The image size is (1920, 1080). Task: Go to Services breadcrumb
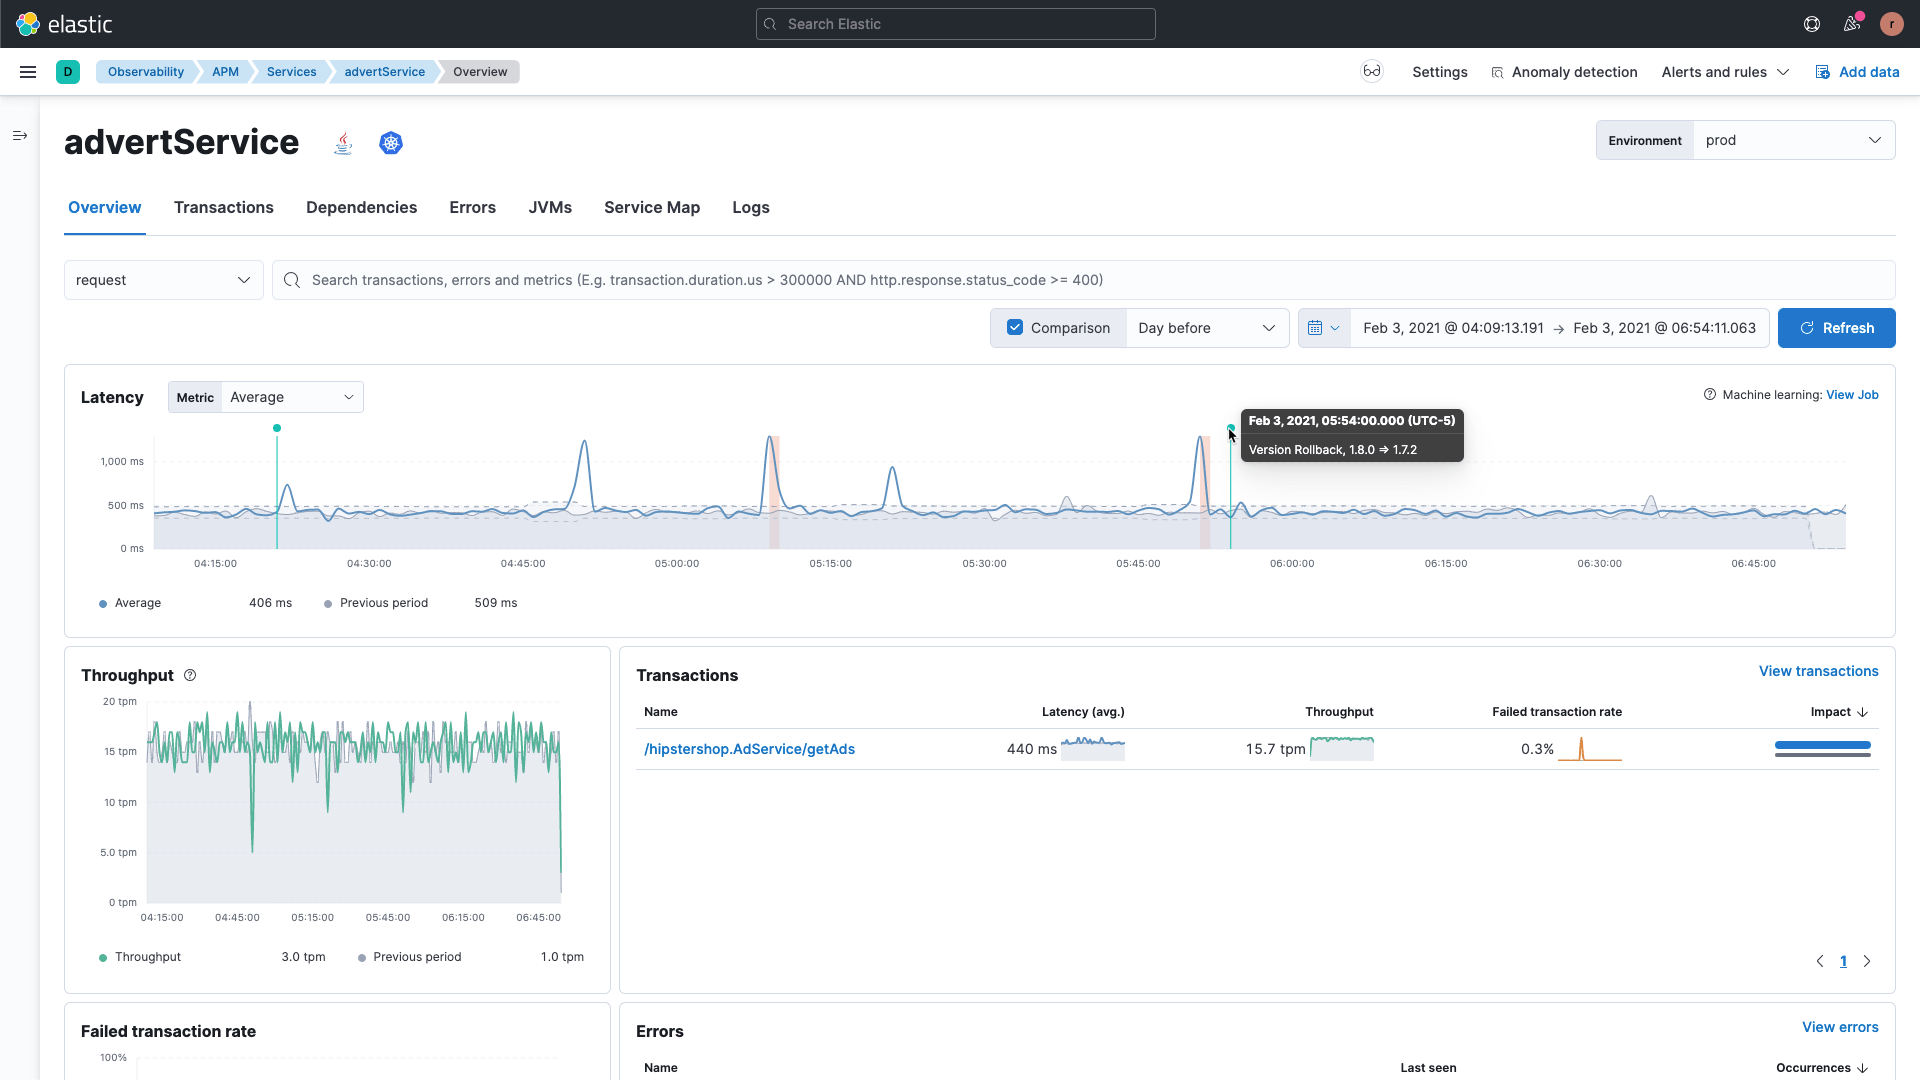point(291,72)
